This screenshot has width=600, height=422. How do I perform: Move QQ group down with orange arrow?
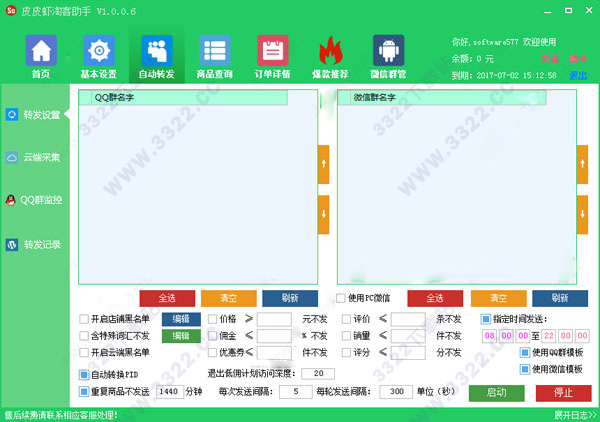[x=324, y=214]
